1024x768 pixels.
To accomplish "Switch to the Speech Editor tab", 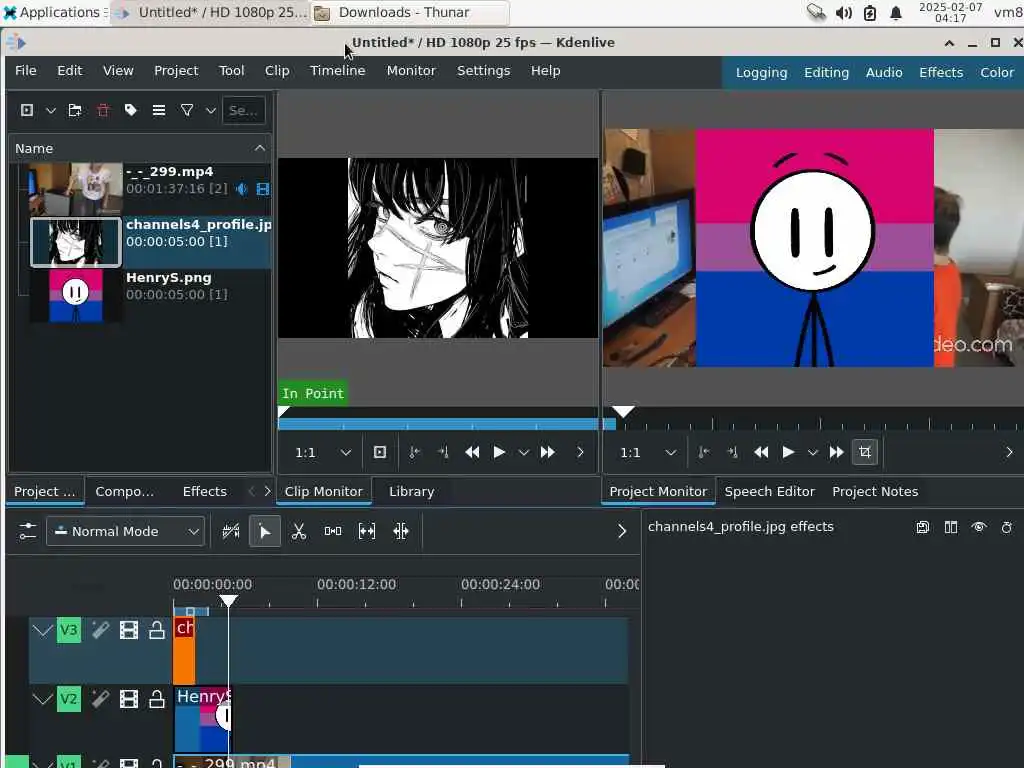I will pyautogui.click(x=770, y=491).
